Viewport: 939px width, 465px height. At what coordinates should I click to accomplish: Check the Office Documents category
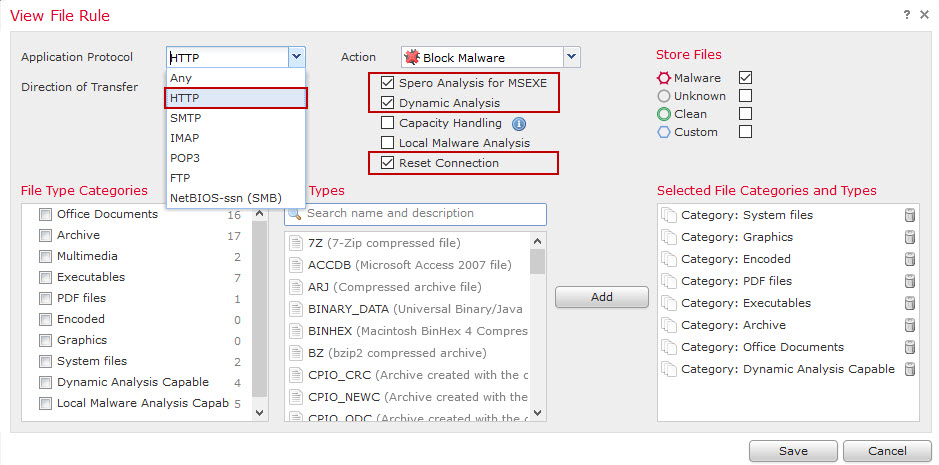[x=46, y=215]
